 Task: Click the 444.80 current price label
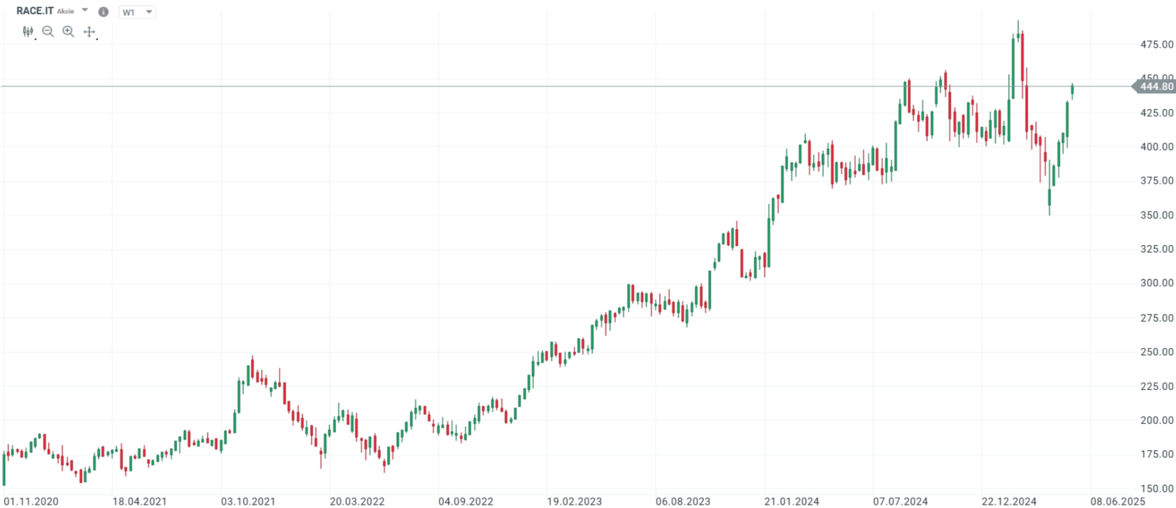[1155, 87]
